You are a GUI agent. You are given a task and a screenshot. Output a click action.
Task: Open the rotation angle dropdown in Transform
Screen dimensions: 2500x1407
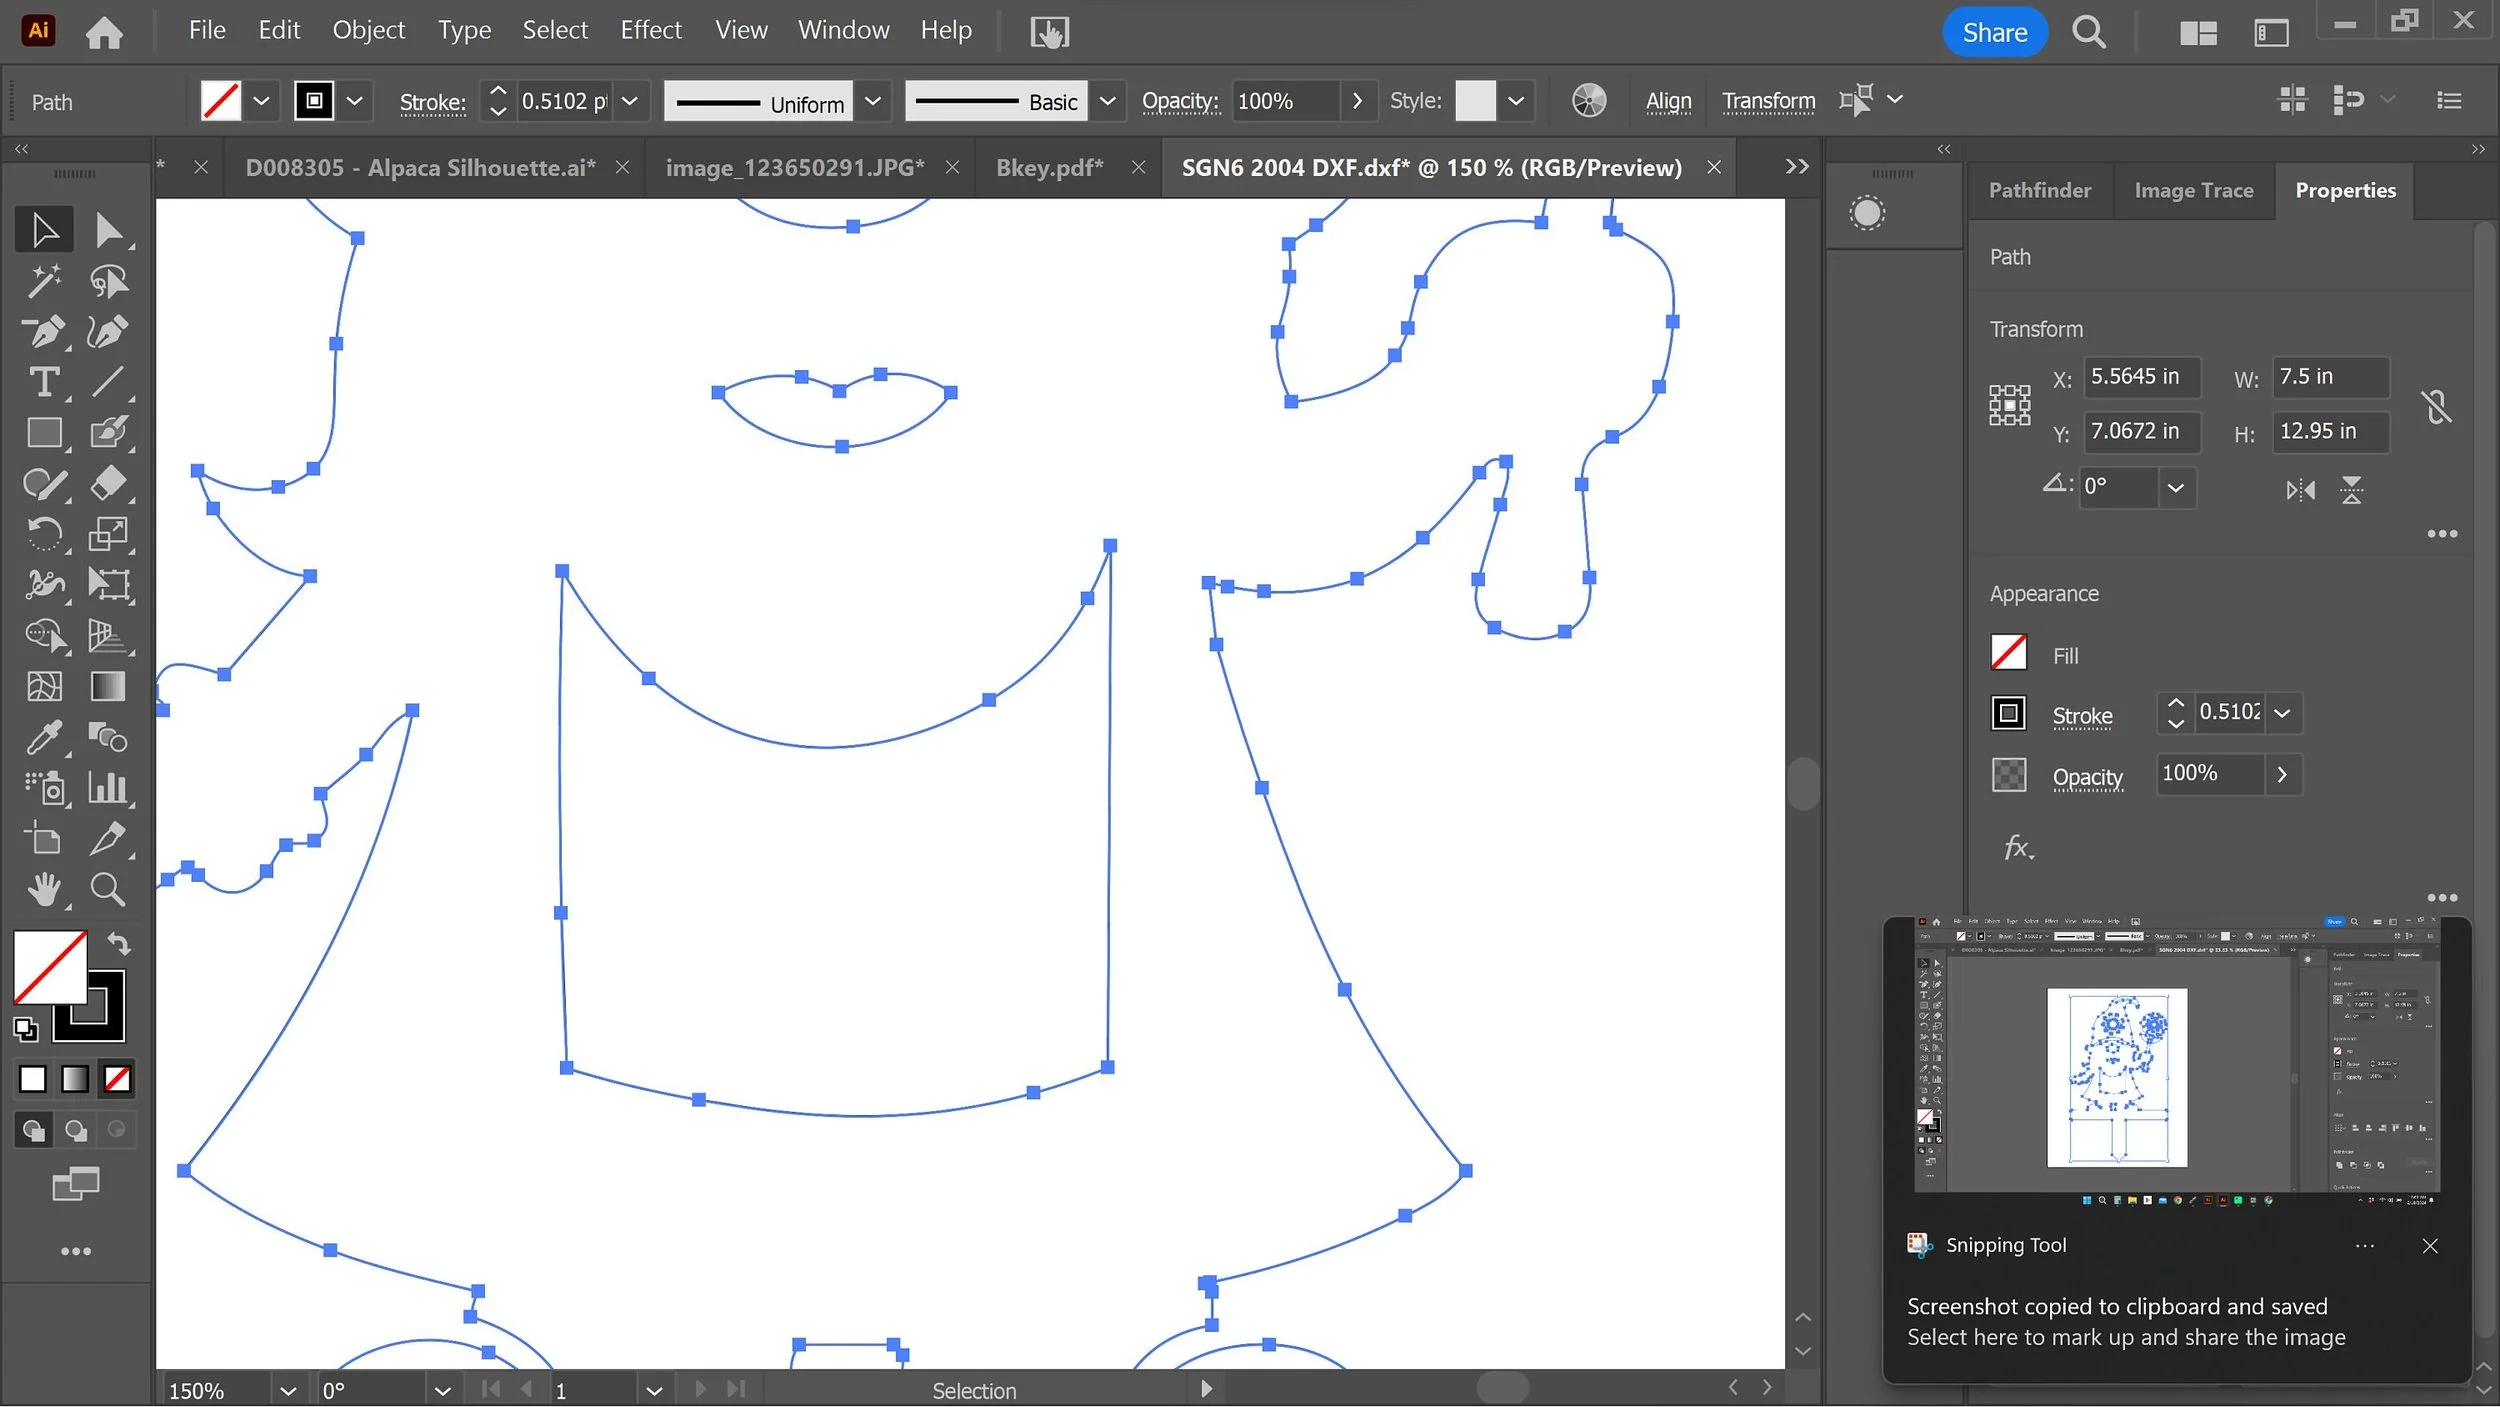(2175, 488)
